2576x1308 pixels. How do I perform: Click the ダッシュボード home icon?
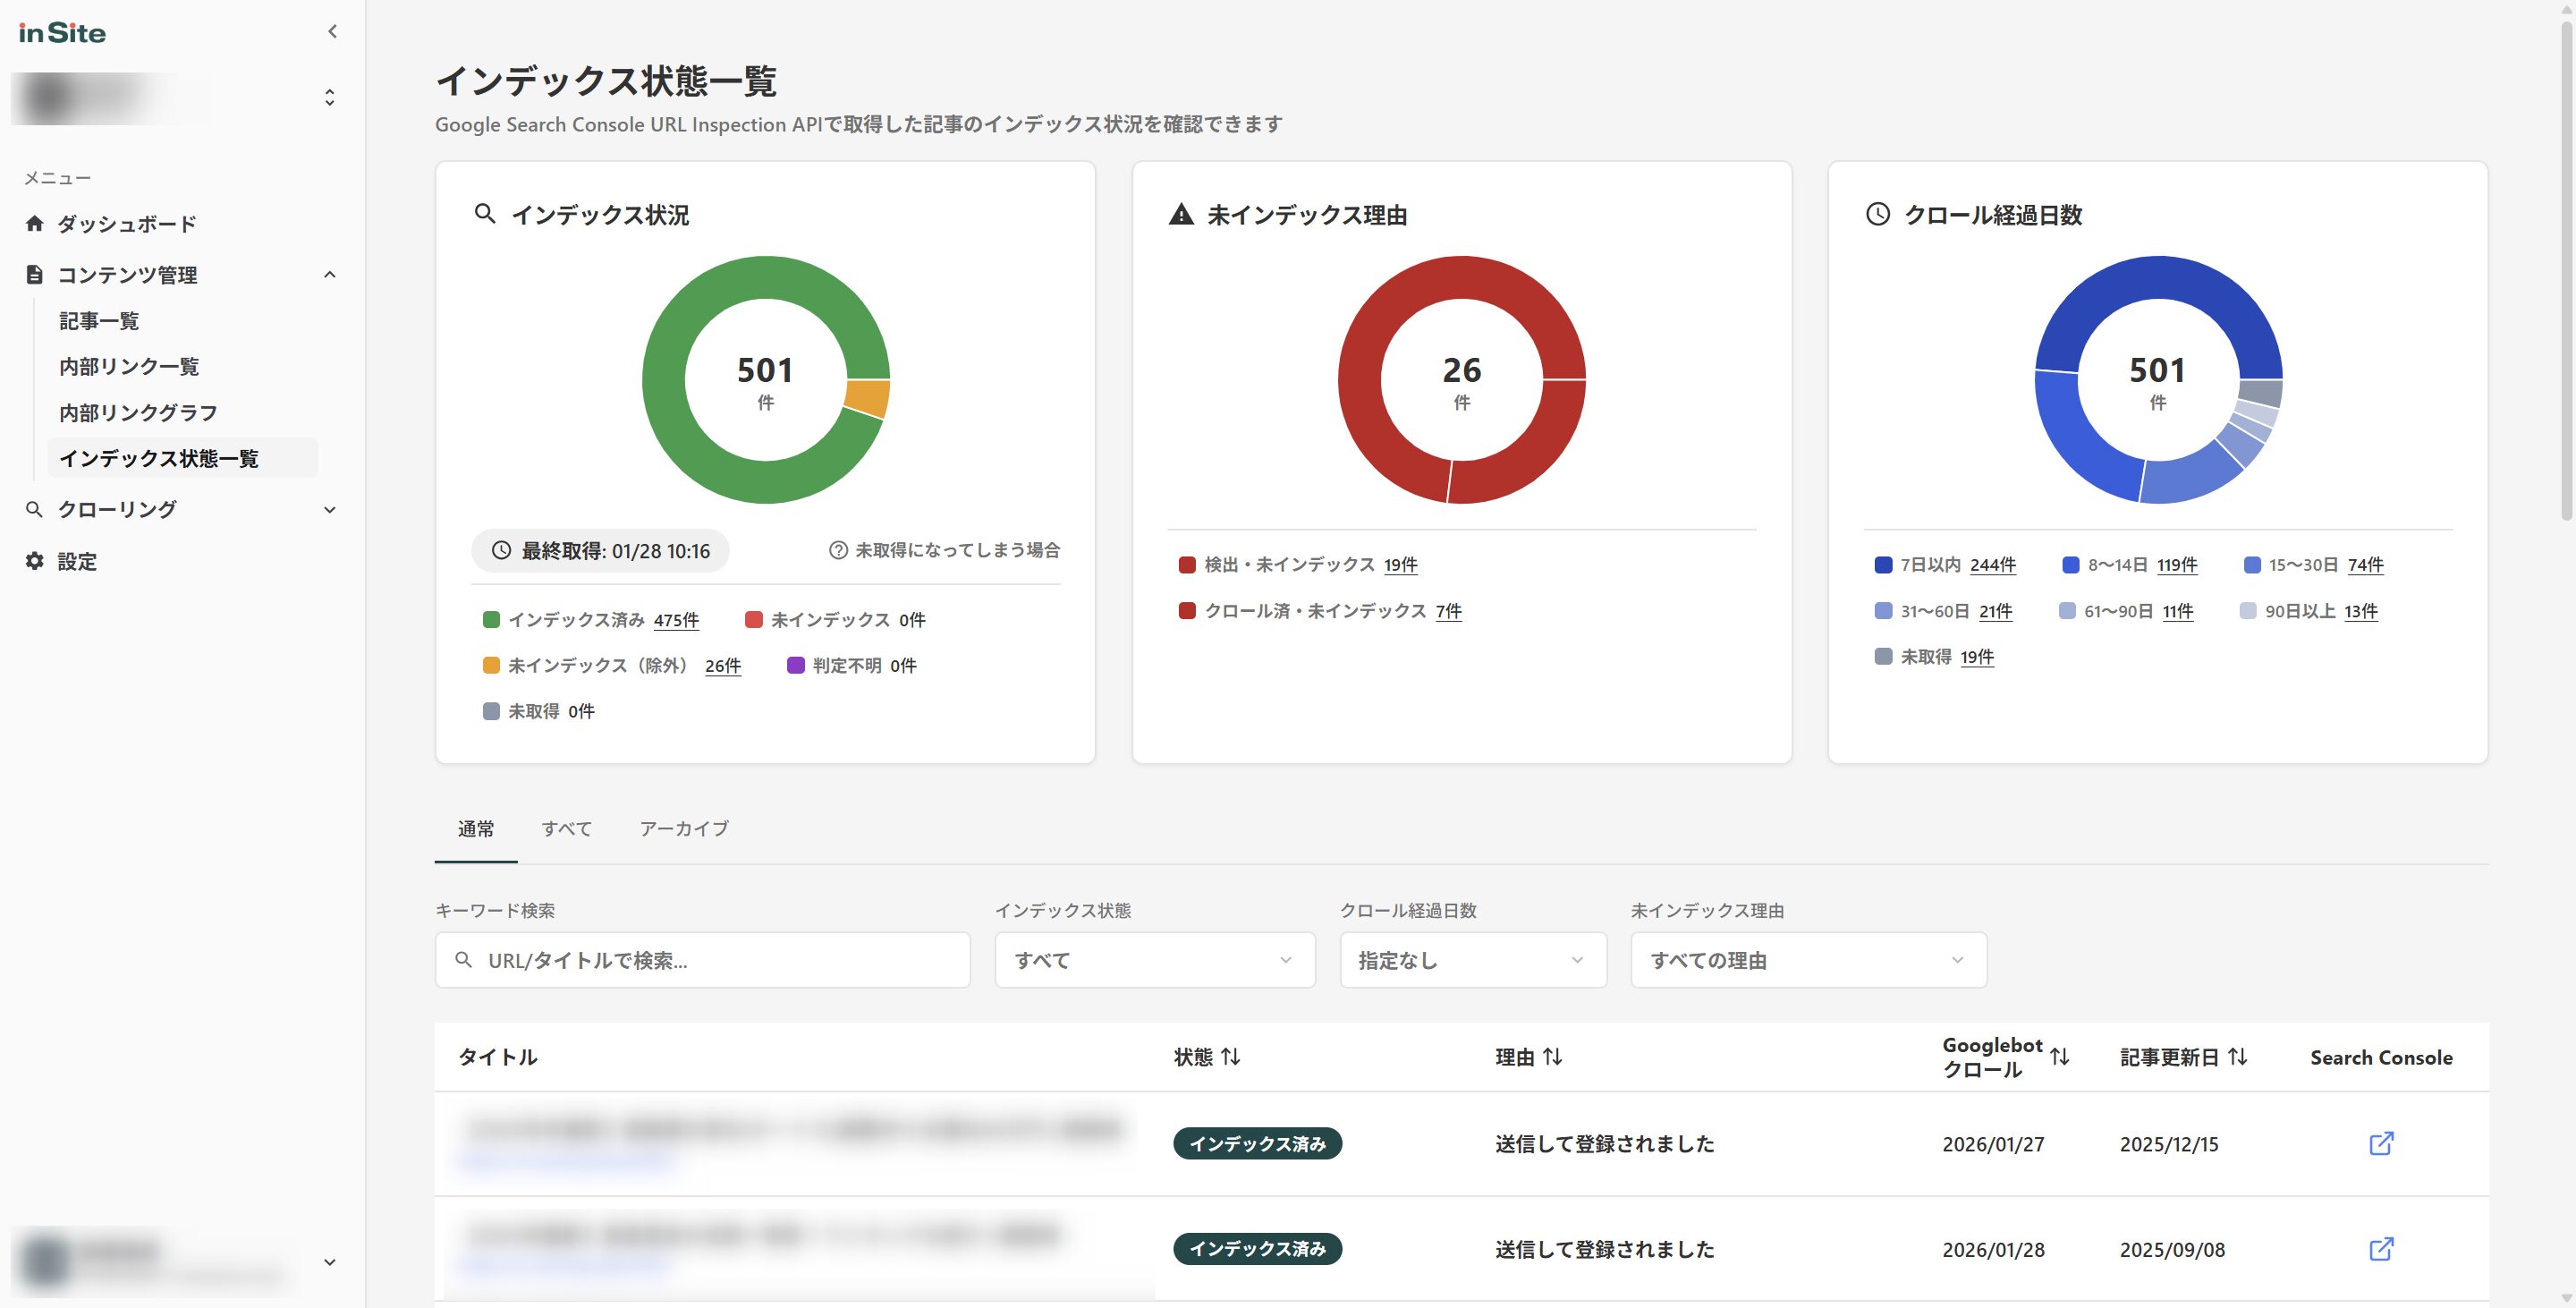35,223
